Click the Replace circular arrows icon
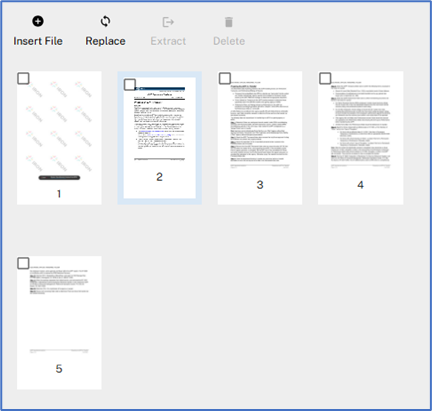 coord(105,21)
